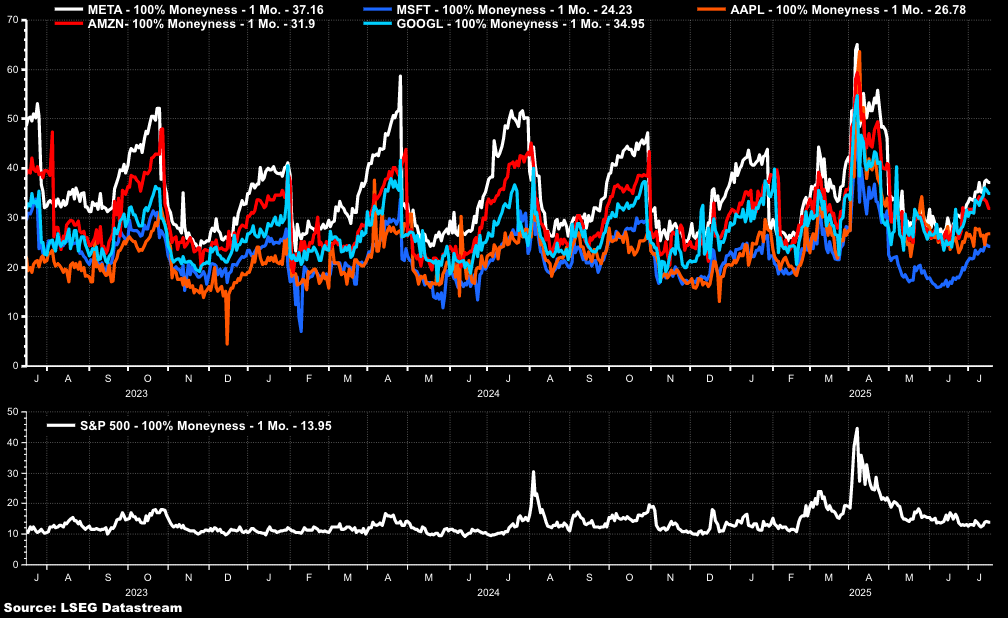This screenshot has width=1008, height=618.
Task: Click the 0 label on upper chart y-axis
Action: tap(16, 366)
